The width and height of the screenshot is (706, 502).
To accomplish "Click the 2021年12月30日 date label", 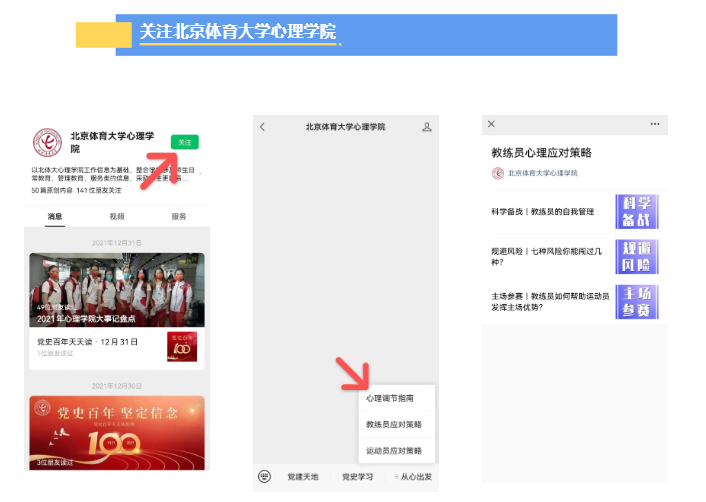I will click(117, 386).
